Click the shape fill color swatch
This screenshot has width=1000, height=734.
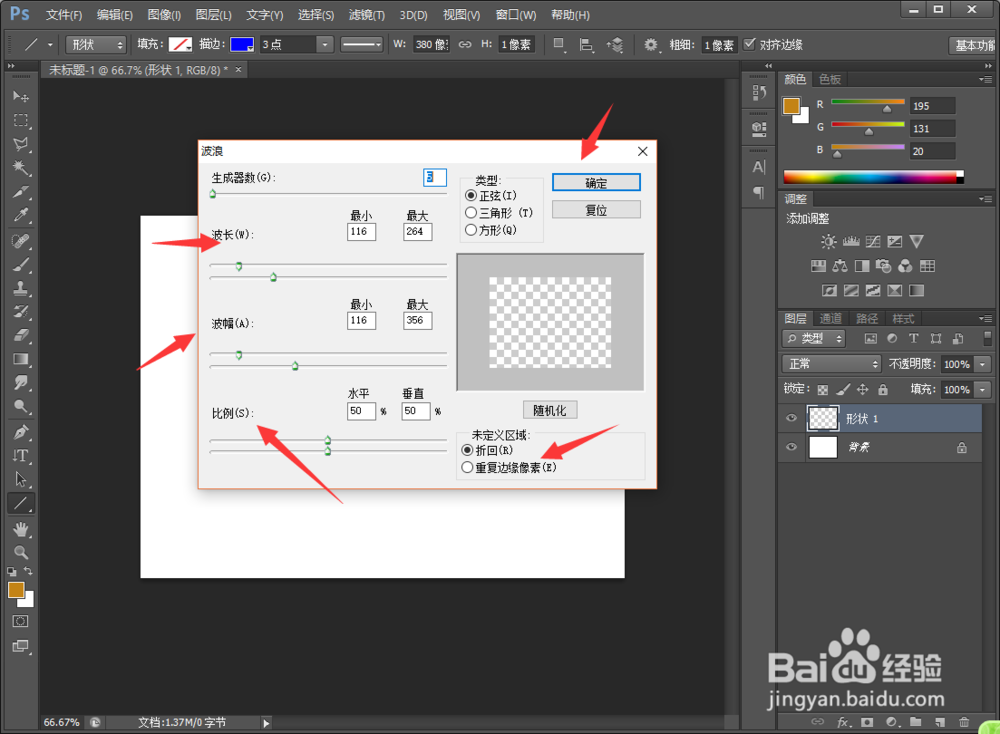coord(180,45)
